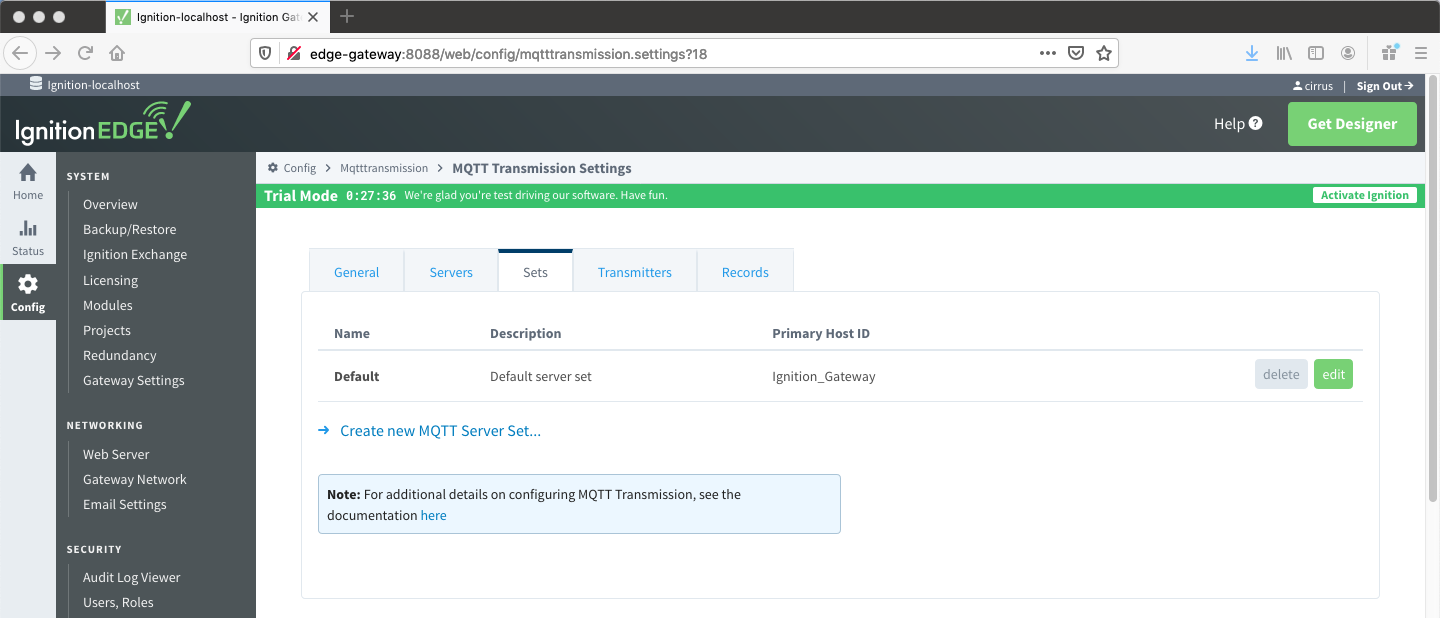This screenshot has height=618, width=1440.
Task: Click the Primary Host ID column header
Action: tap(821, 333)
